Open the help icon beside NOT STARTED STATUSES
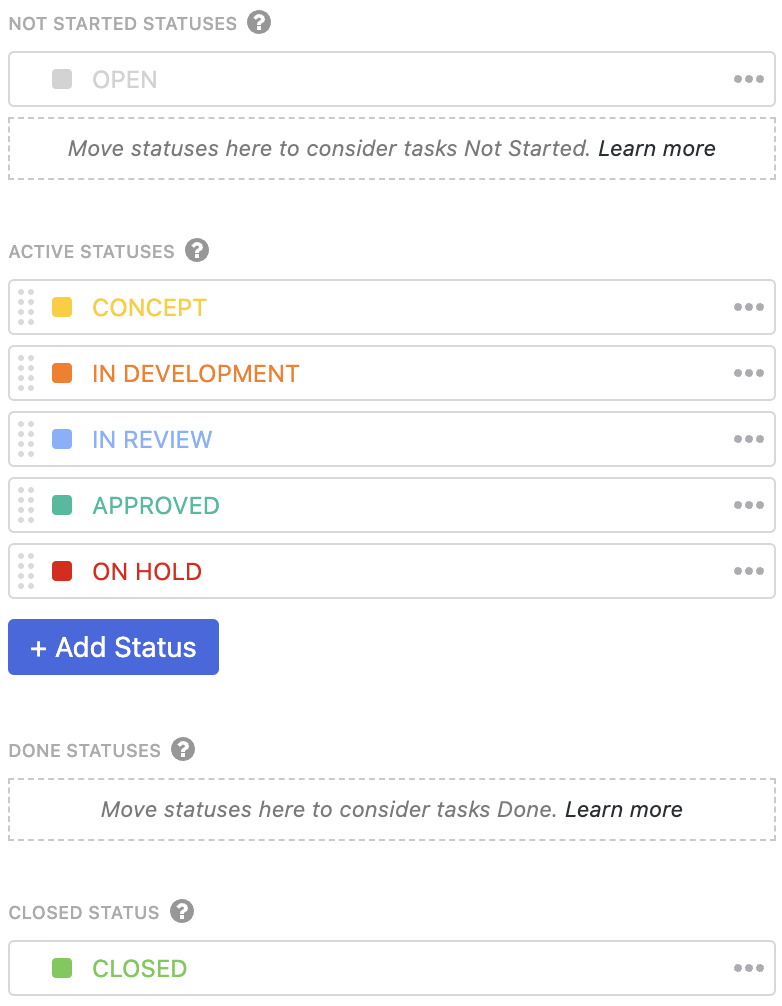This screenshot has height=1006, width=782. pyautogui.click(x=259, y=22)
